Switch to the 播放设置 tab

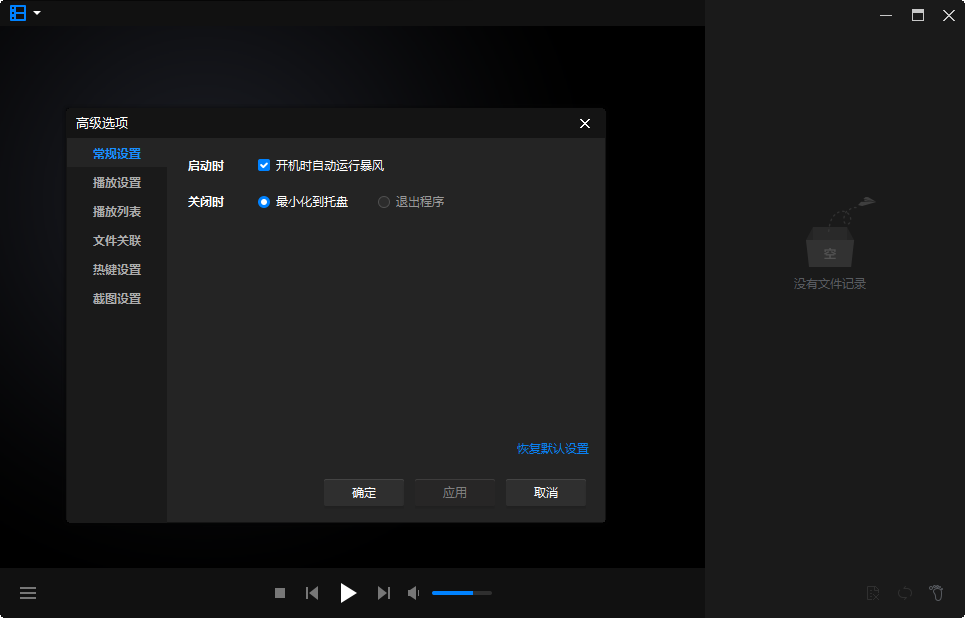117,183
